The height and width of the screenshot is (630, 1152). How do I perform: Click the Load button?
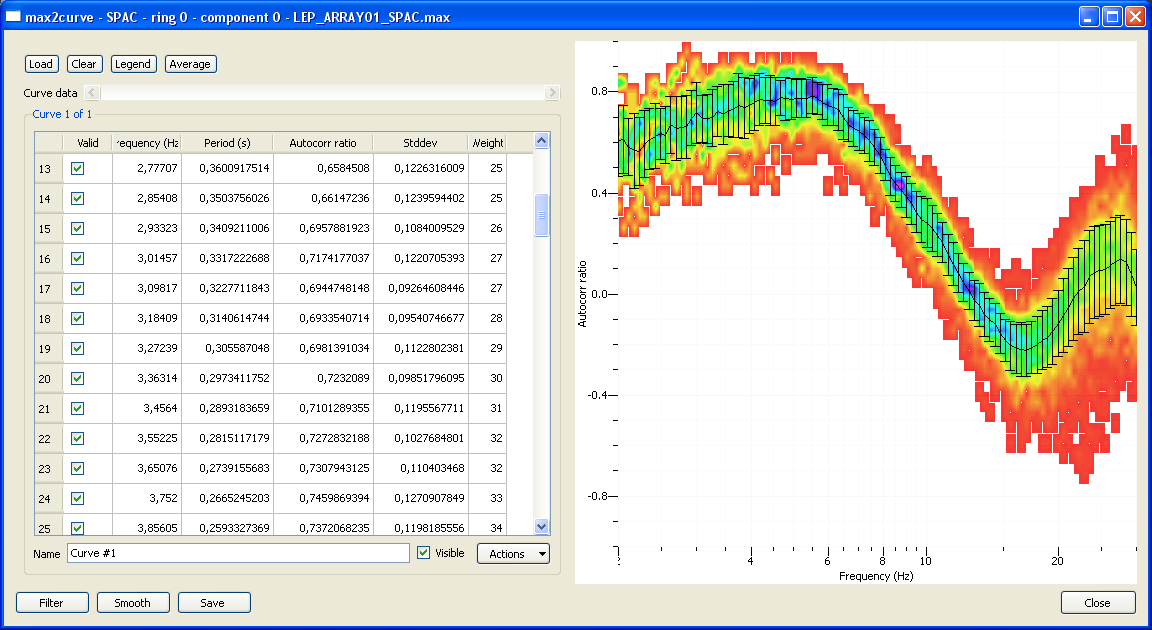[x=41, y=64]
